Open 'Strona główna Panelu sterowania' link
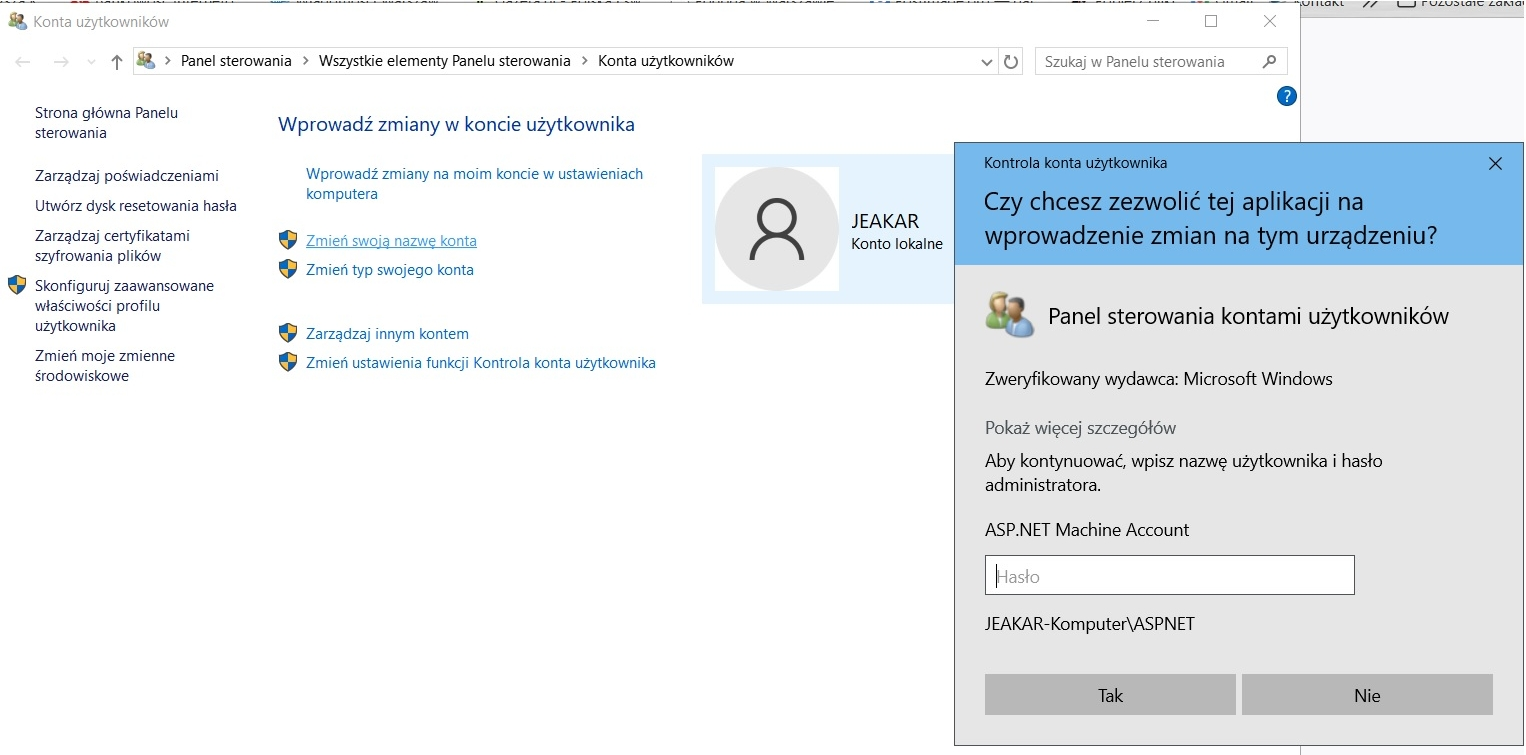1526x755 pixels. click(x=106, y=123)
